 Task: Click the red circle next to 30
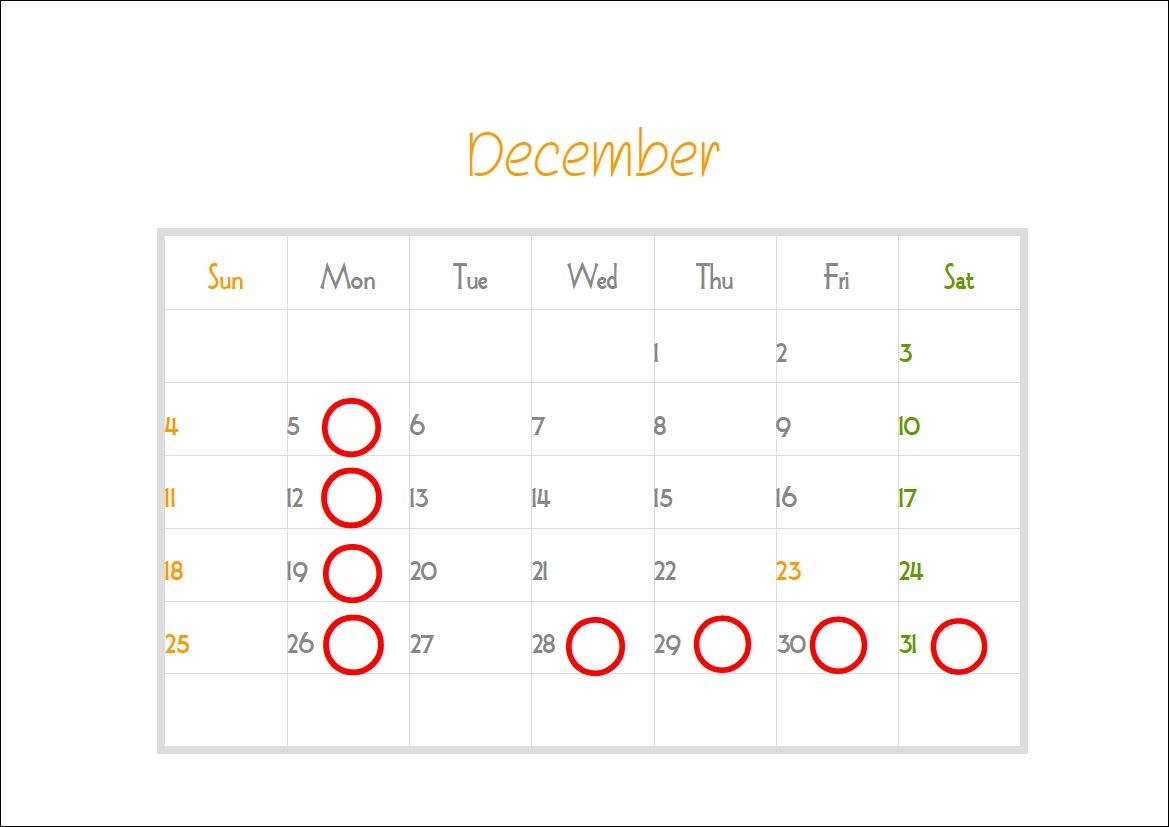838,645
